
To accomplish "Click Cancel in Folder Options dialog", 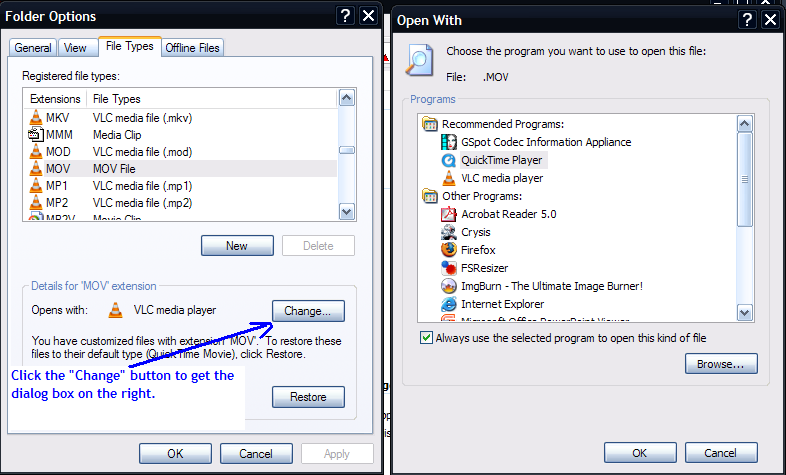I will (x=256, y=453).
